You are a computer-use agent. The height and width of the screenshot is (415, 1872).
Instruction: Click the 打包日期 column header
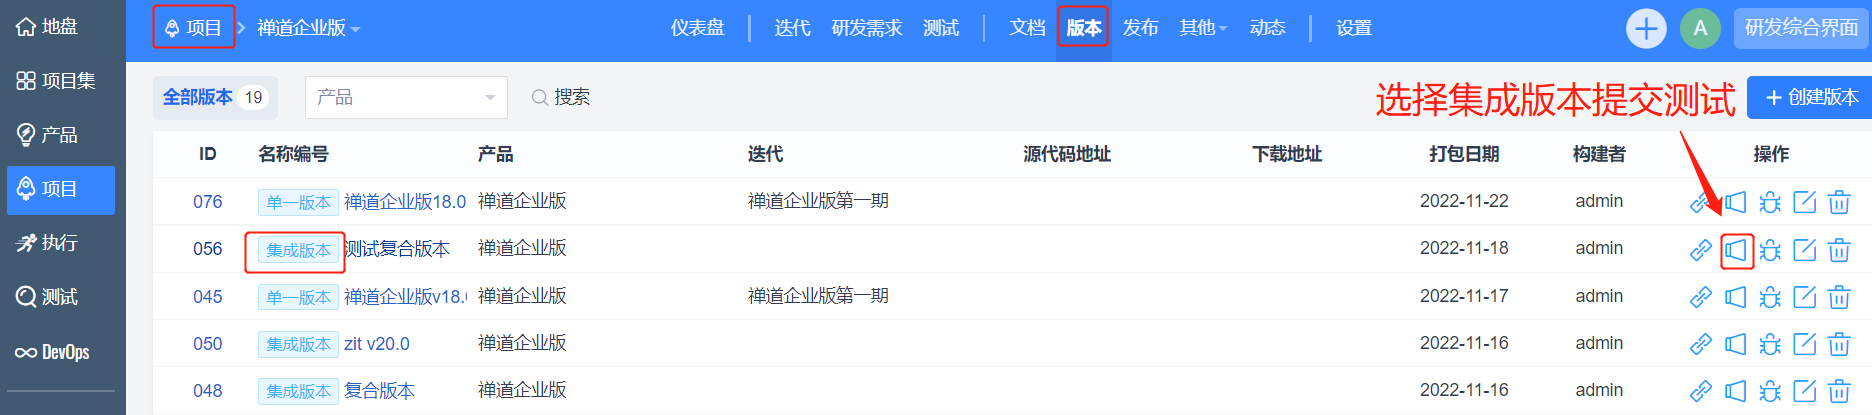(x=1464, y=154)
